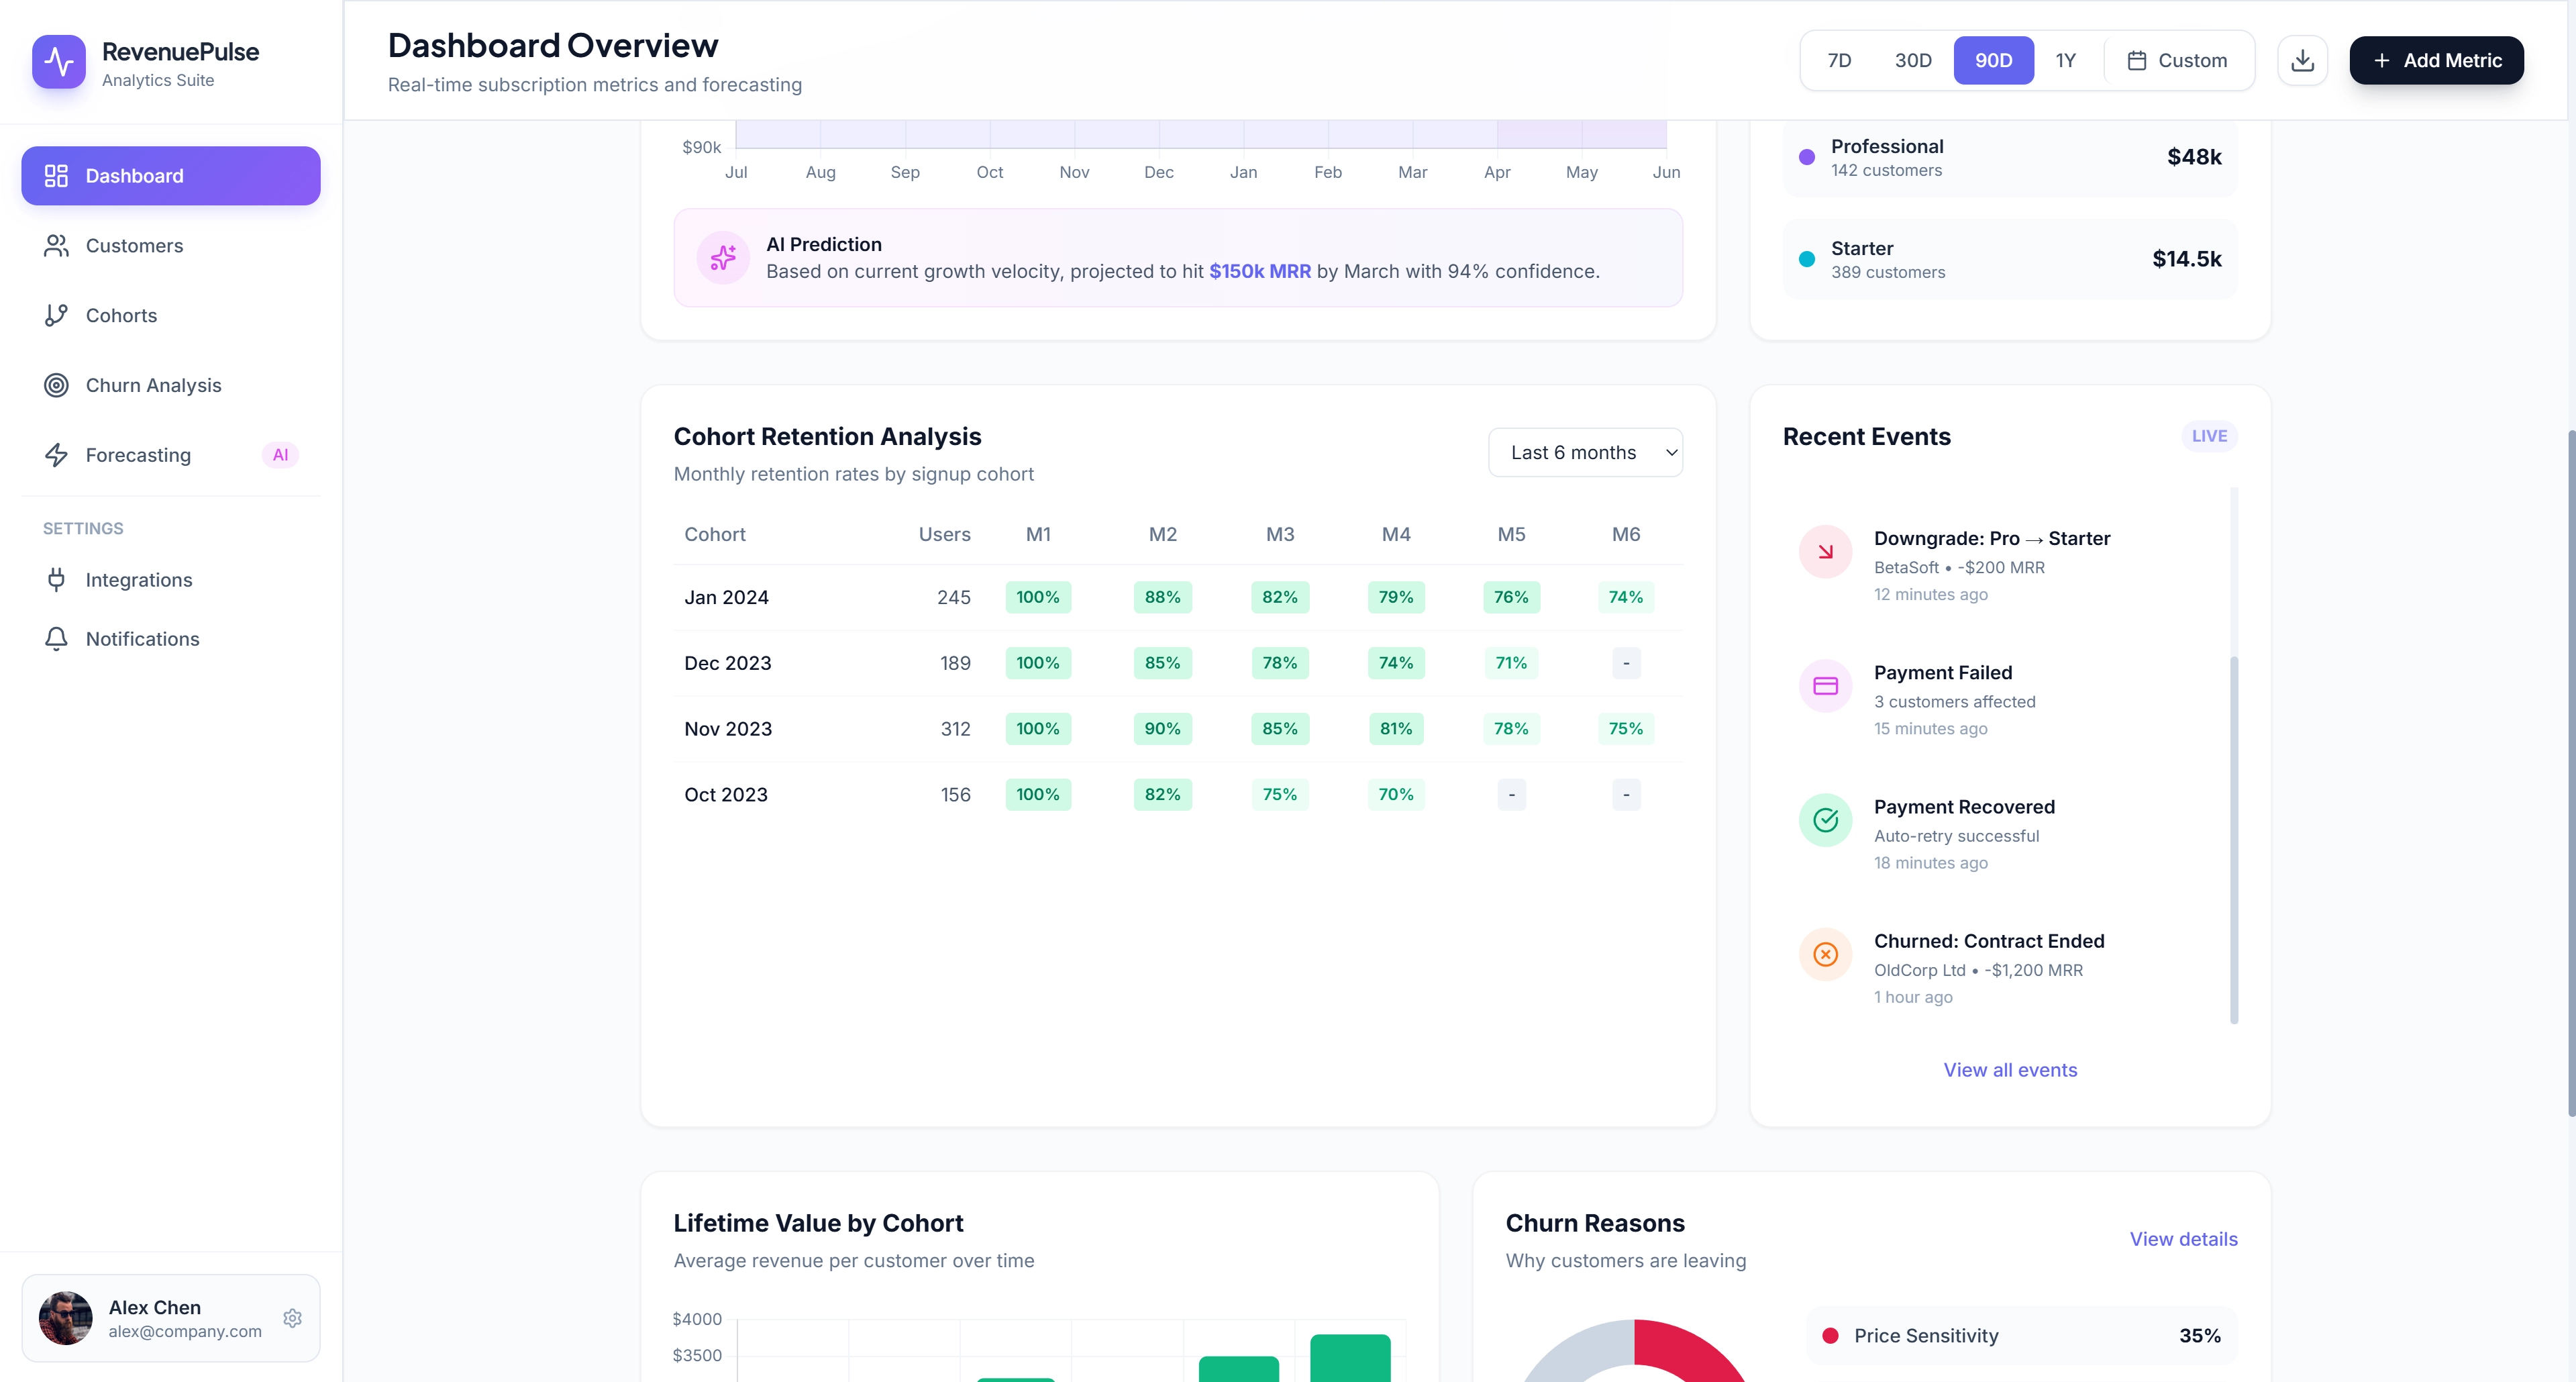Open the Last 6 months dropdown
This screenshot has width=2576, height=1382.
1585,452
